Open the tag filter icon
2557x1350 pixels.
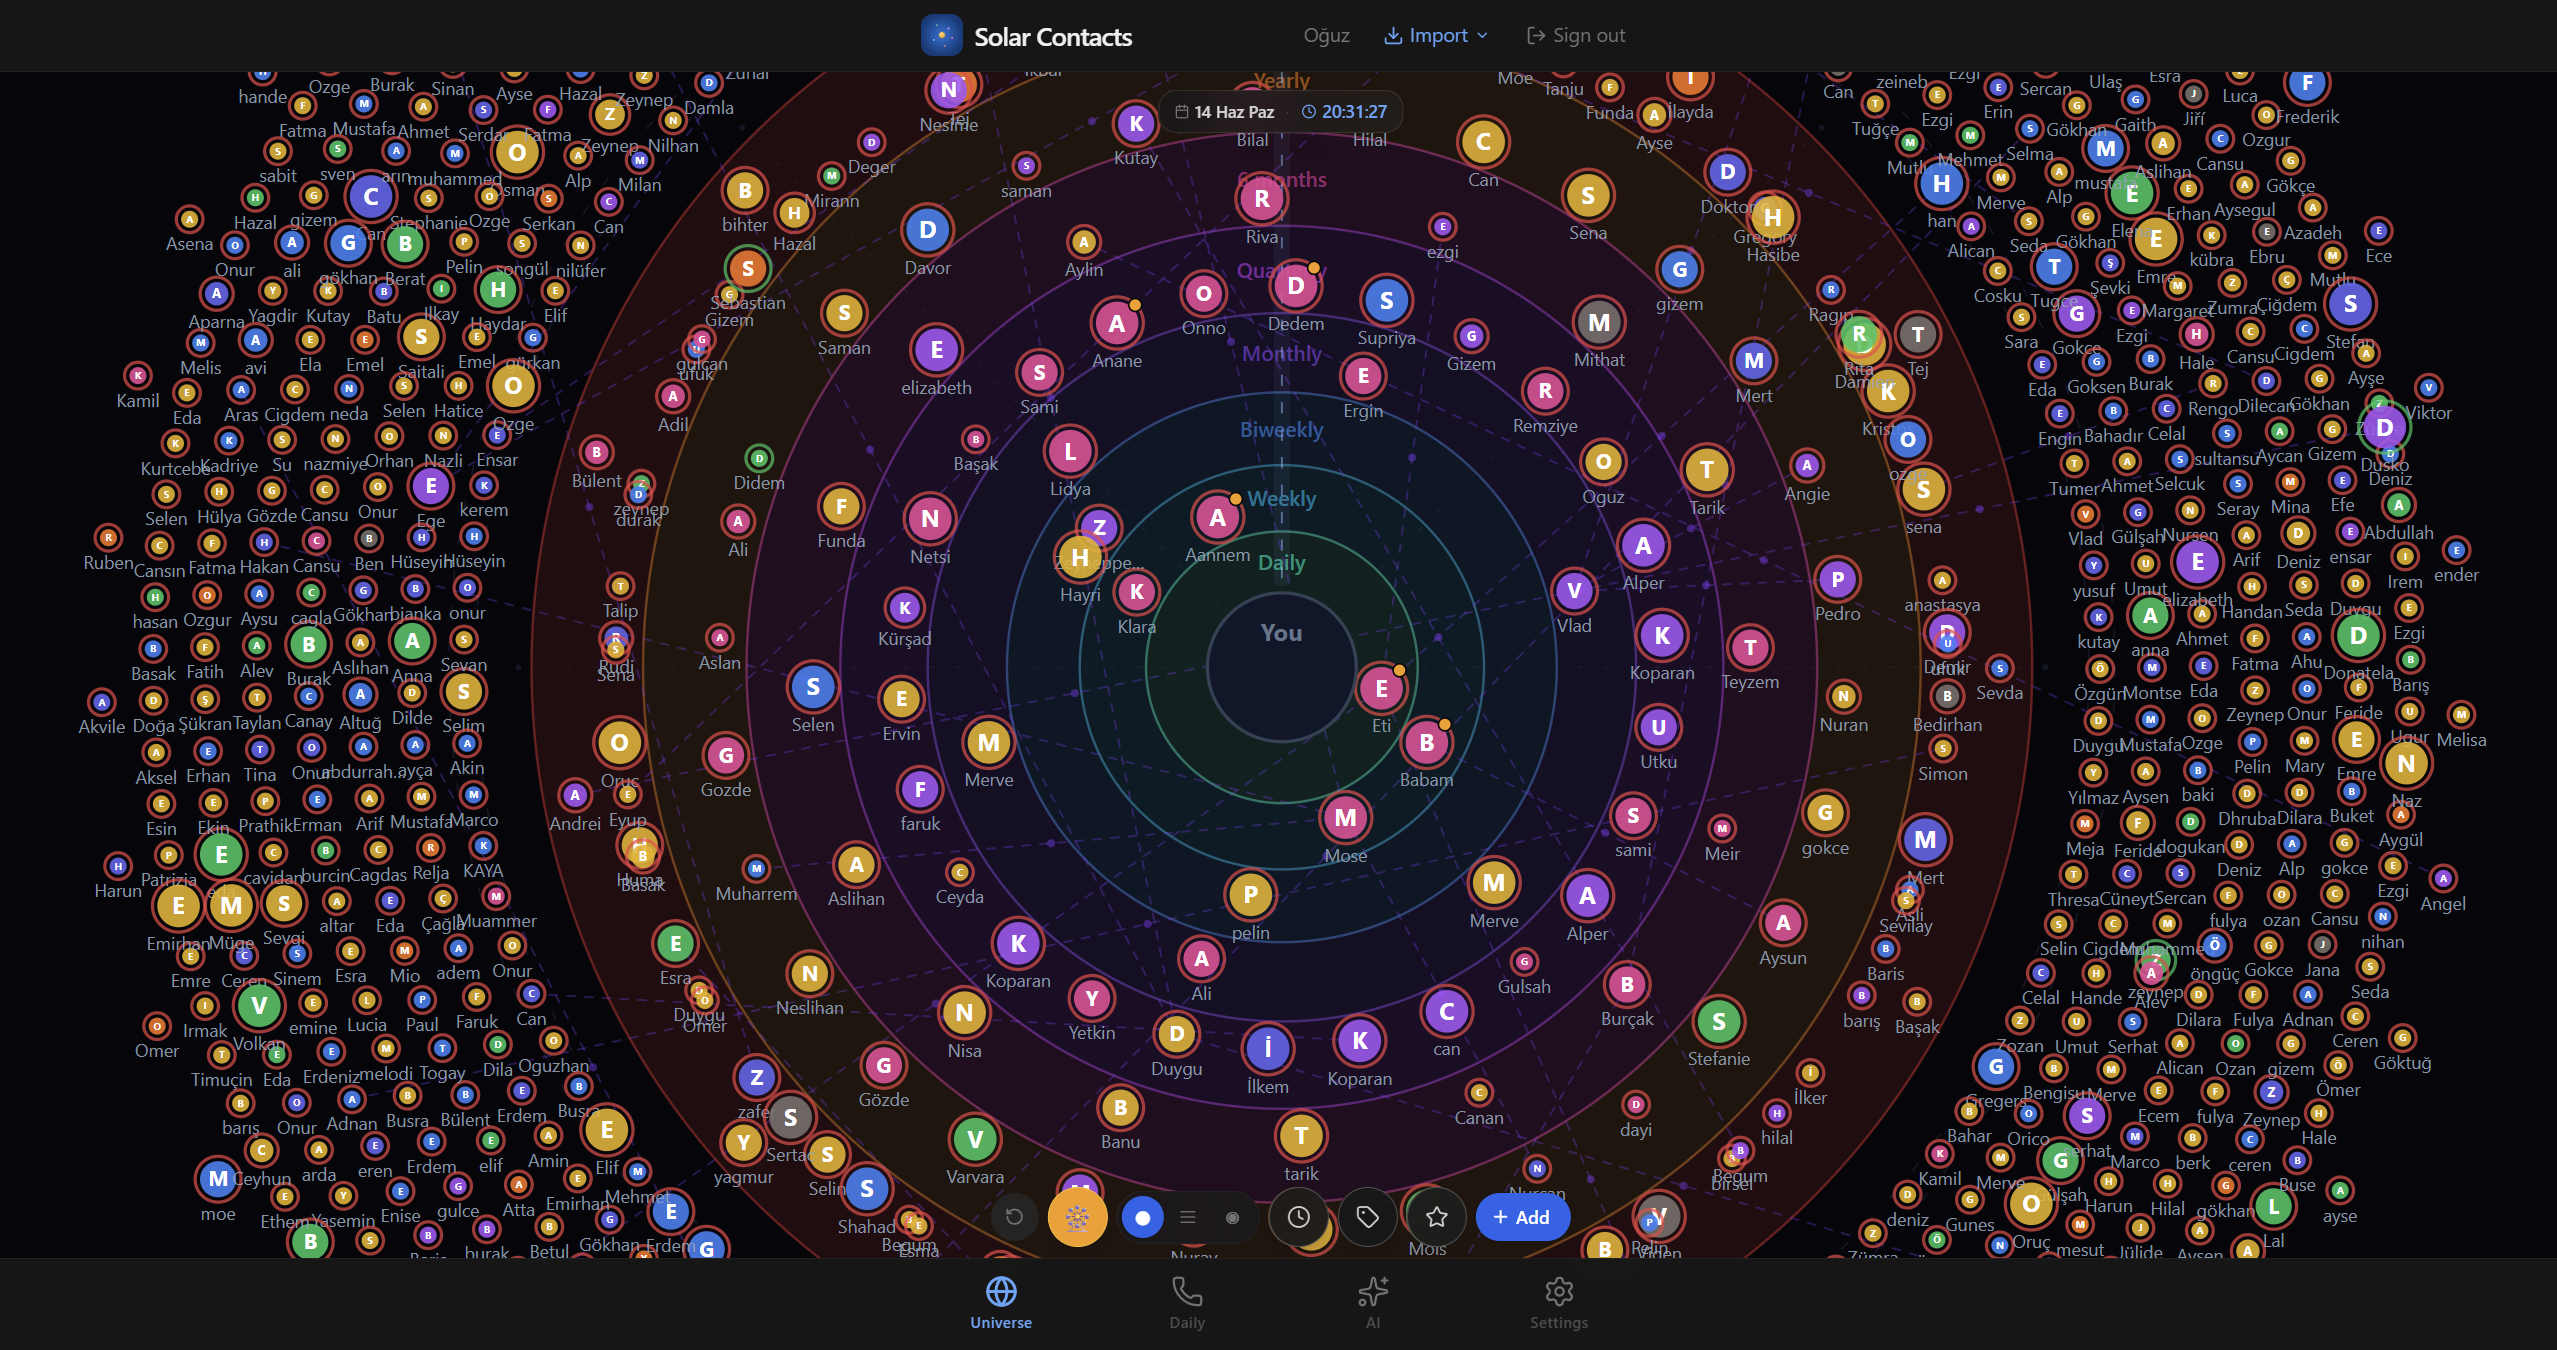(x=1367, y=1217)
